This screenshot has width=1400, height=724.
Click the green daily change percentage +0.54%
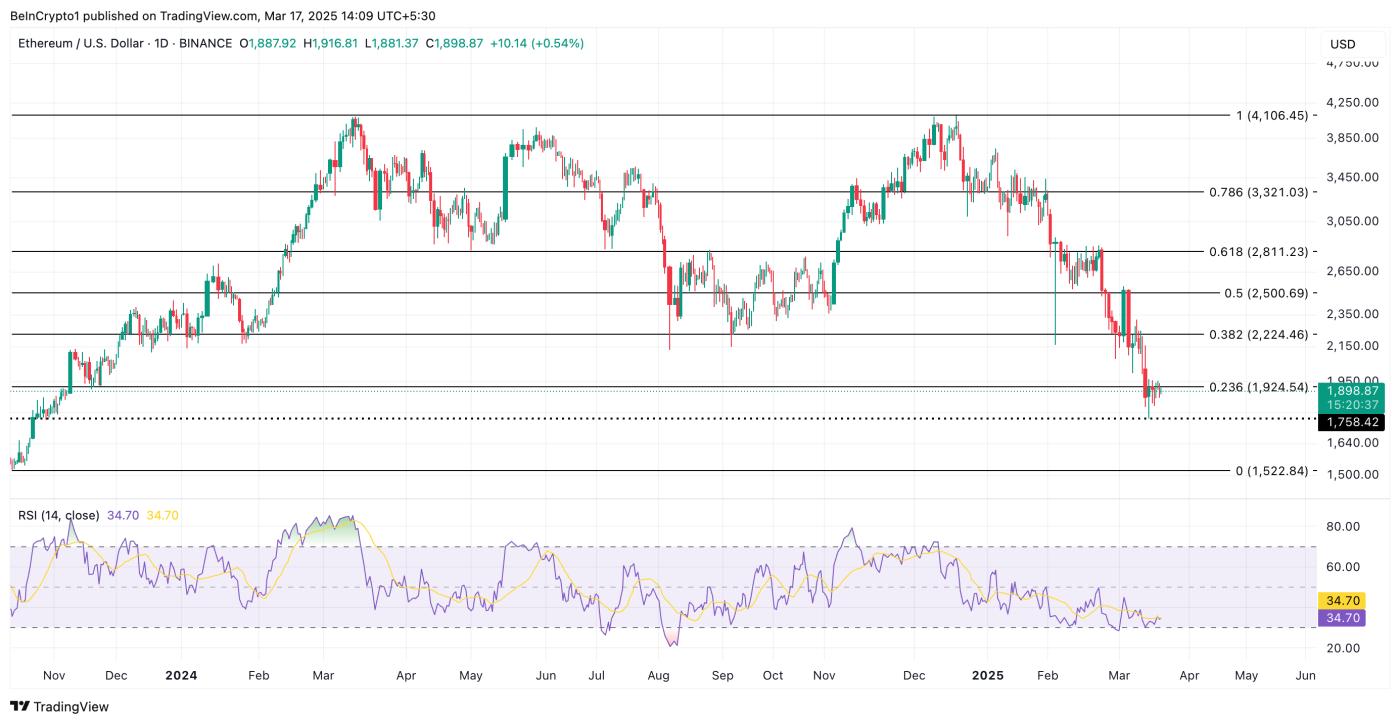coord(556,43)
